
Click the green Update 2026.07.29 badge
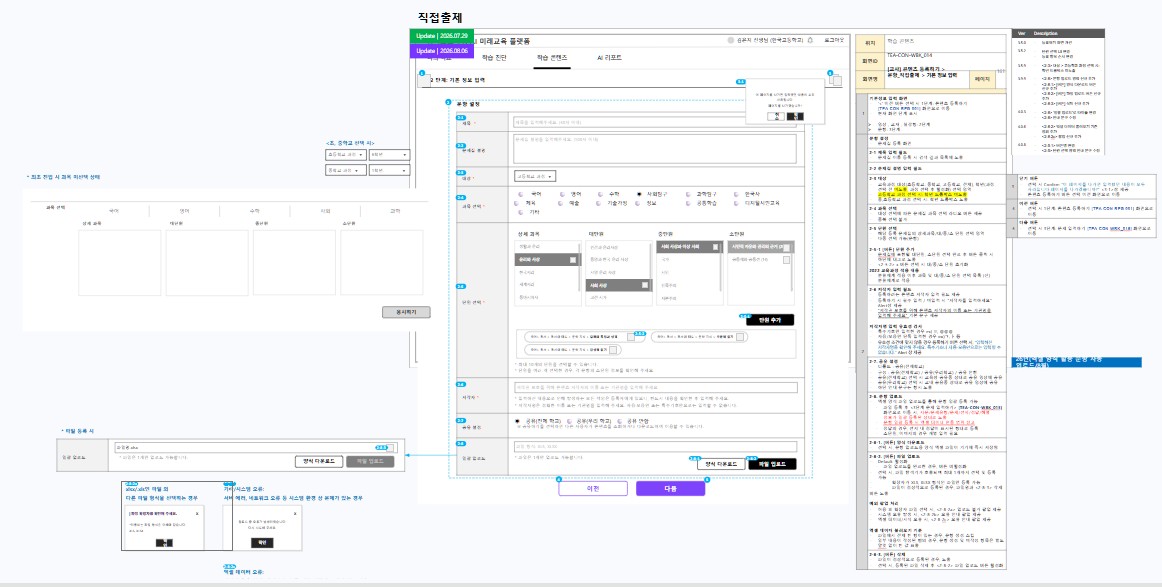click(442, 36)
